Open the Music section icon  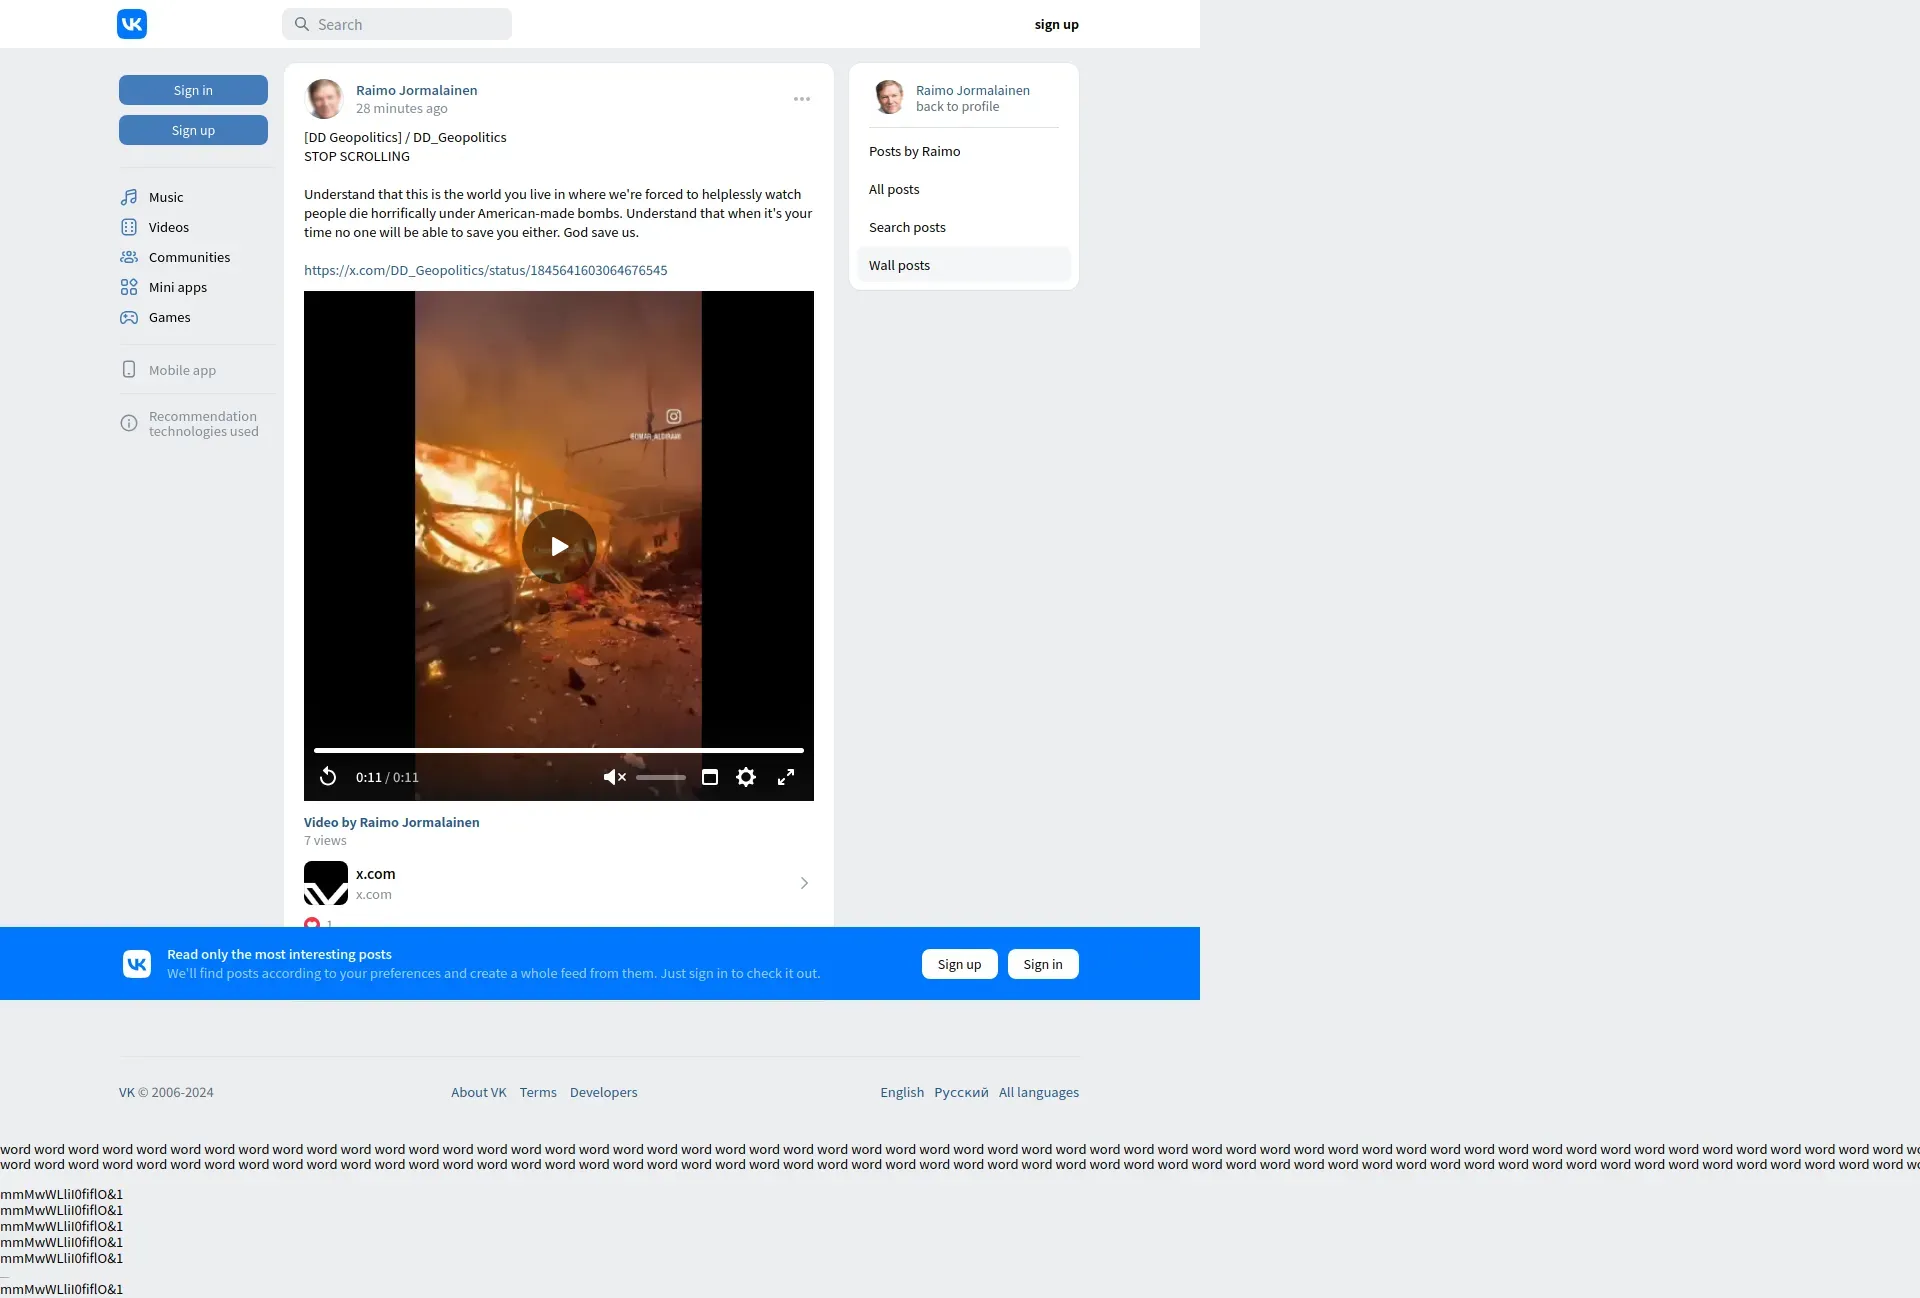[x=129, y=197]
